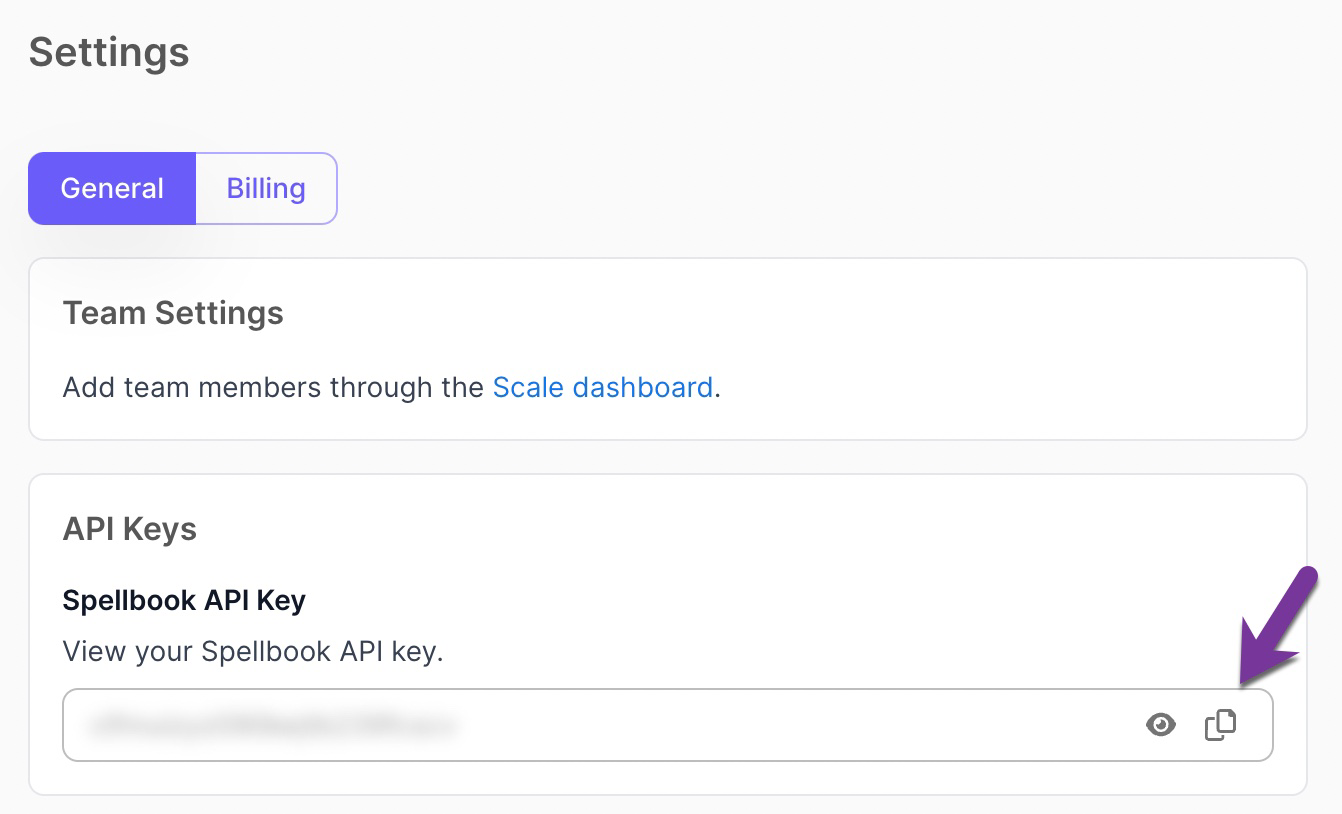Click blank background beside the Settings title
The width and height of the screenshot is (1342, 814).
[700, 52]
